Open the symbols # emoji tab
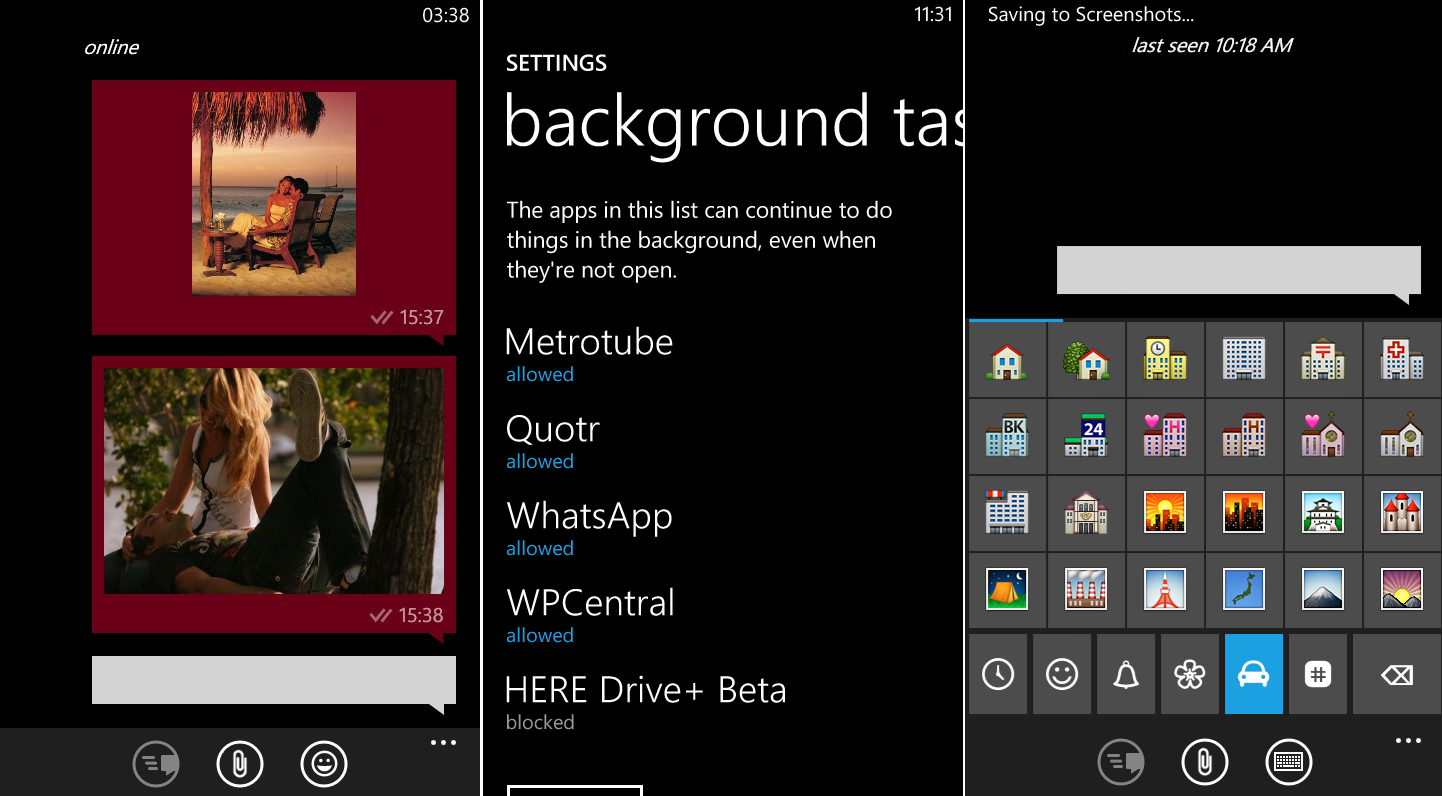Screen dimensions: 1442x796 [x=1318, y=674]
